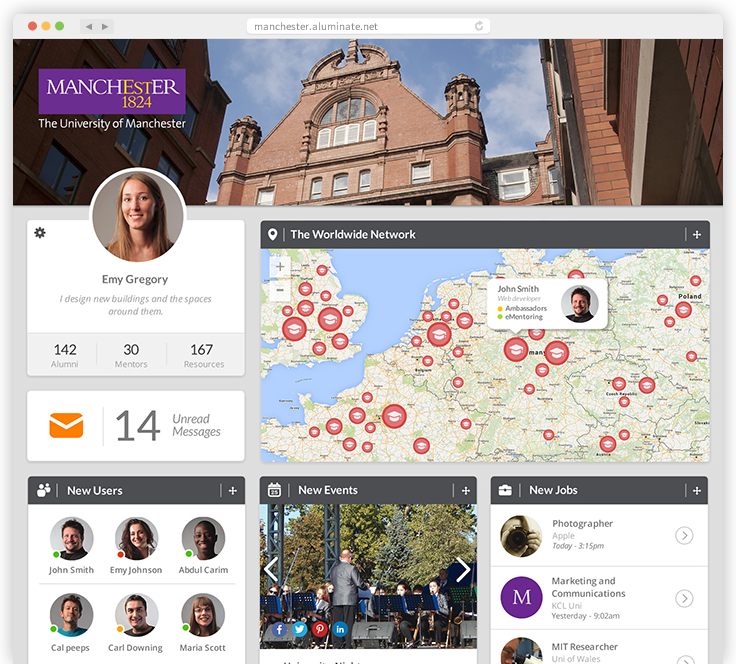The image size is (736, 664).
Task: Click the macOS yellow minimize button
Action: pos(46,26)
